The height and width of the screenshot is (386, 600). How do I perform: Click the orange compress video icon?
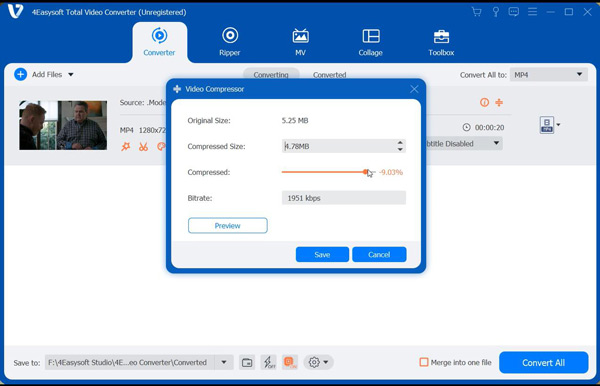tap(499, 102)
